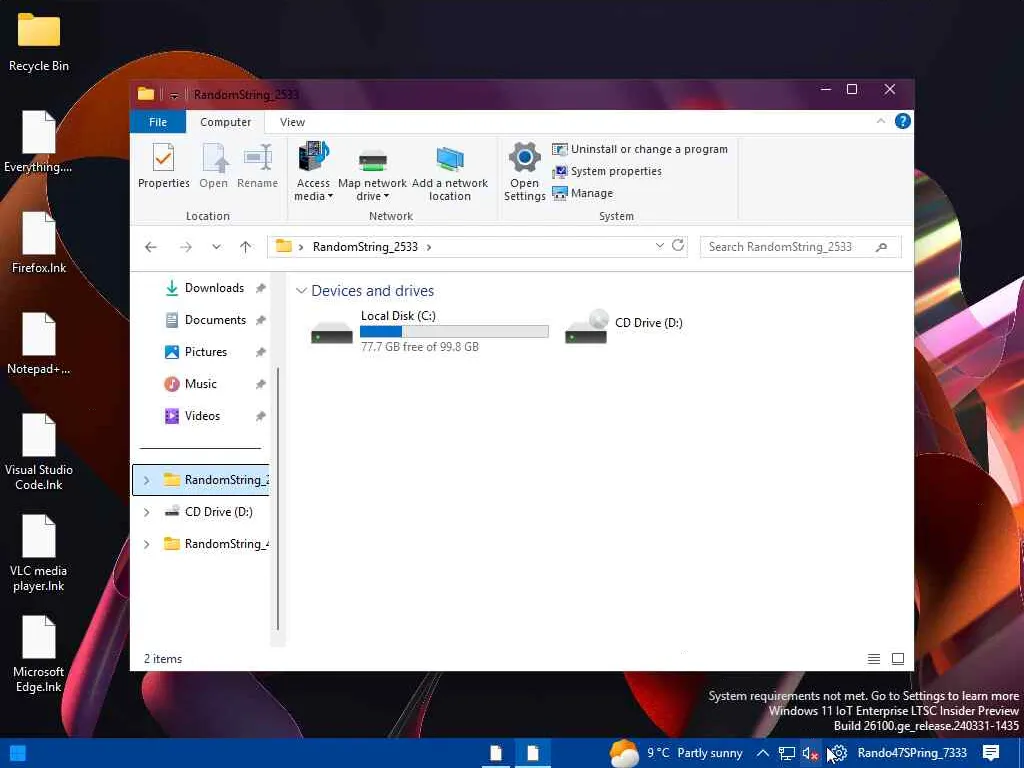Click the pin icon next to Videos
Image resolution: width=1024 pixels, height=768 pixels.
click(261, 416)
